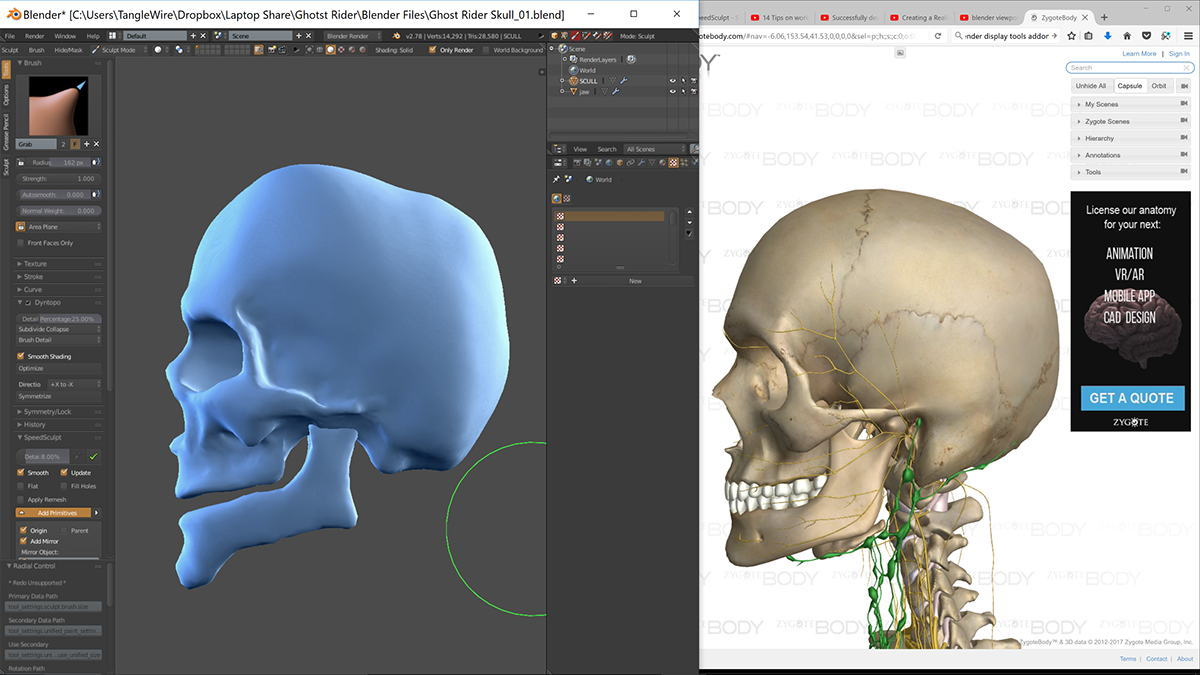Pin the properties context with the pin icon
Image resolution: width=1200 pixels, height=675 pixels.
(557, 180)
